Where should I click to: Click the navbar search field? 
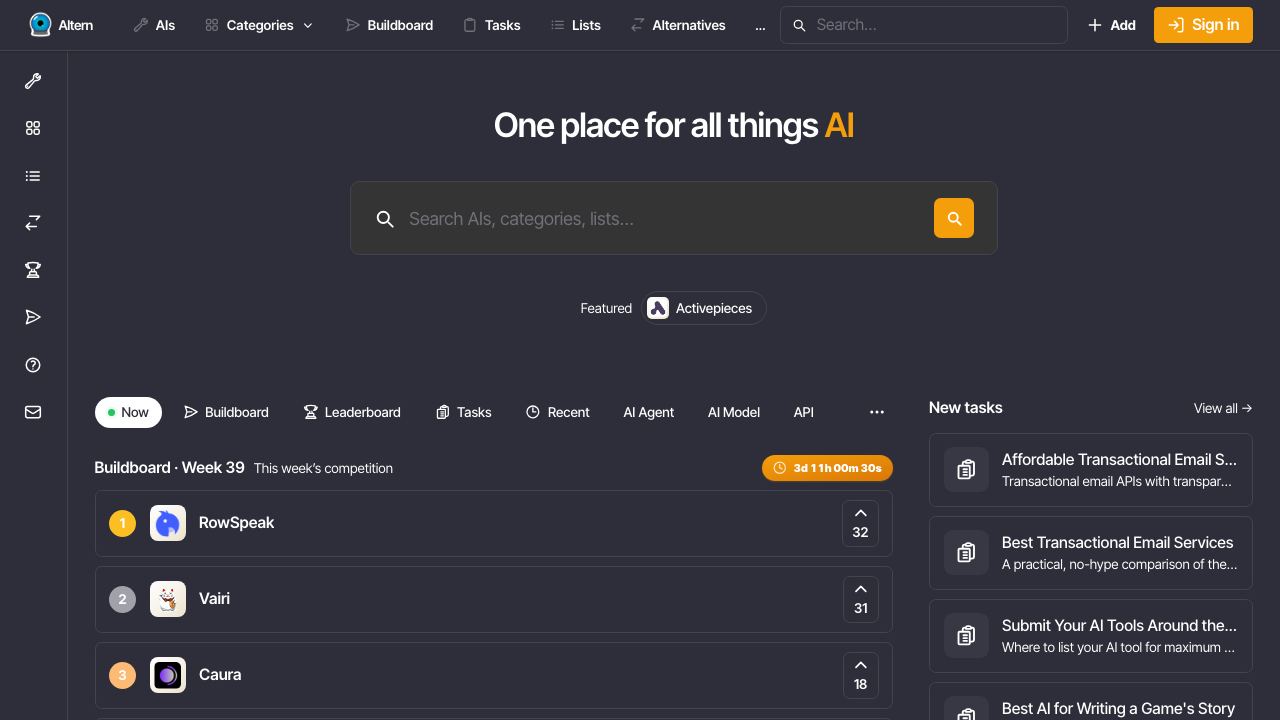(924, 25)
